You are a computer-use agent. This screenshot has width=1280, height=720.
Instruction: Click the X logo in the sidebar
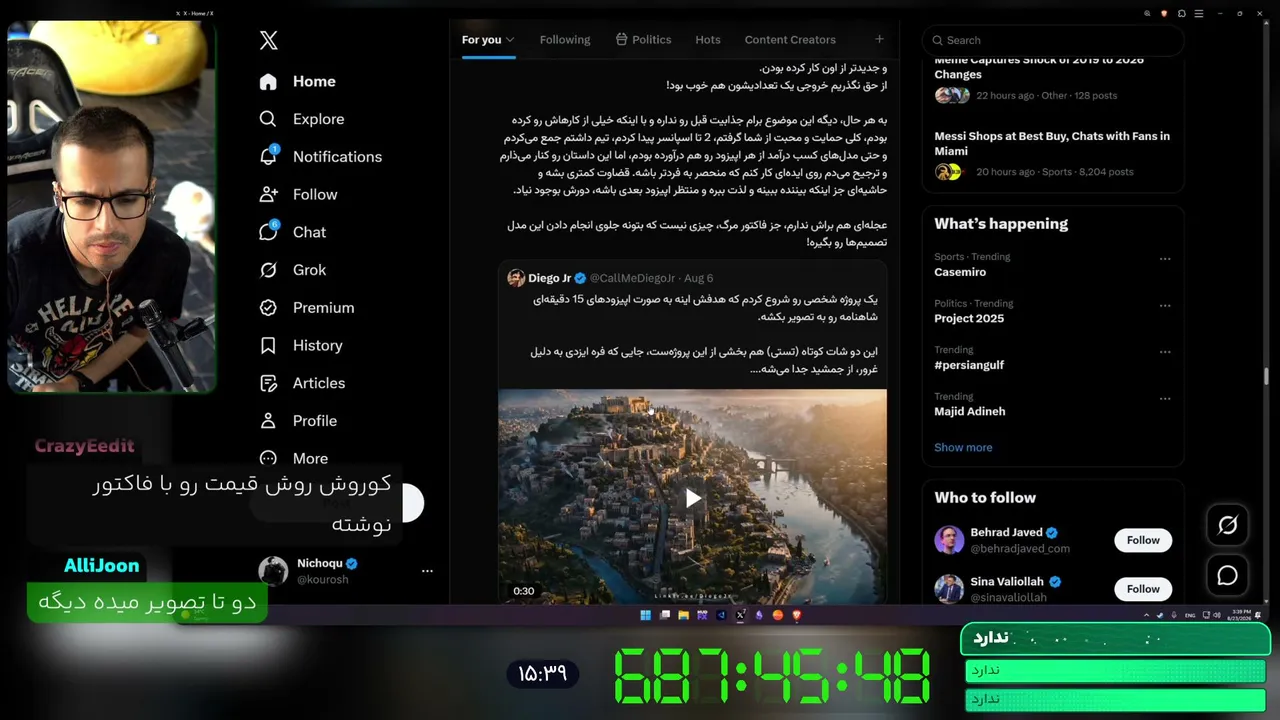tap(268, 41)
